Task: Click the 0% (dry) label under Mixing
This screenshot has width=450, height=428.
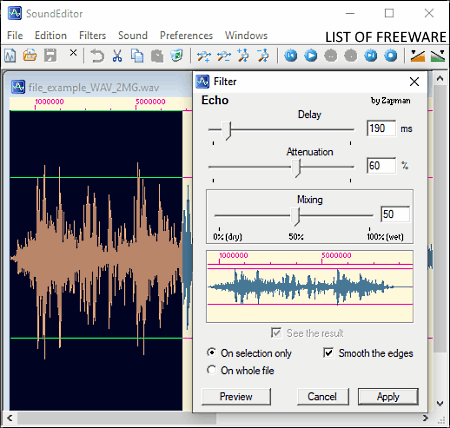Action: coord(228,237)
